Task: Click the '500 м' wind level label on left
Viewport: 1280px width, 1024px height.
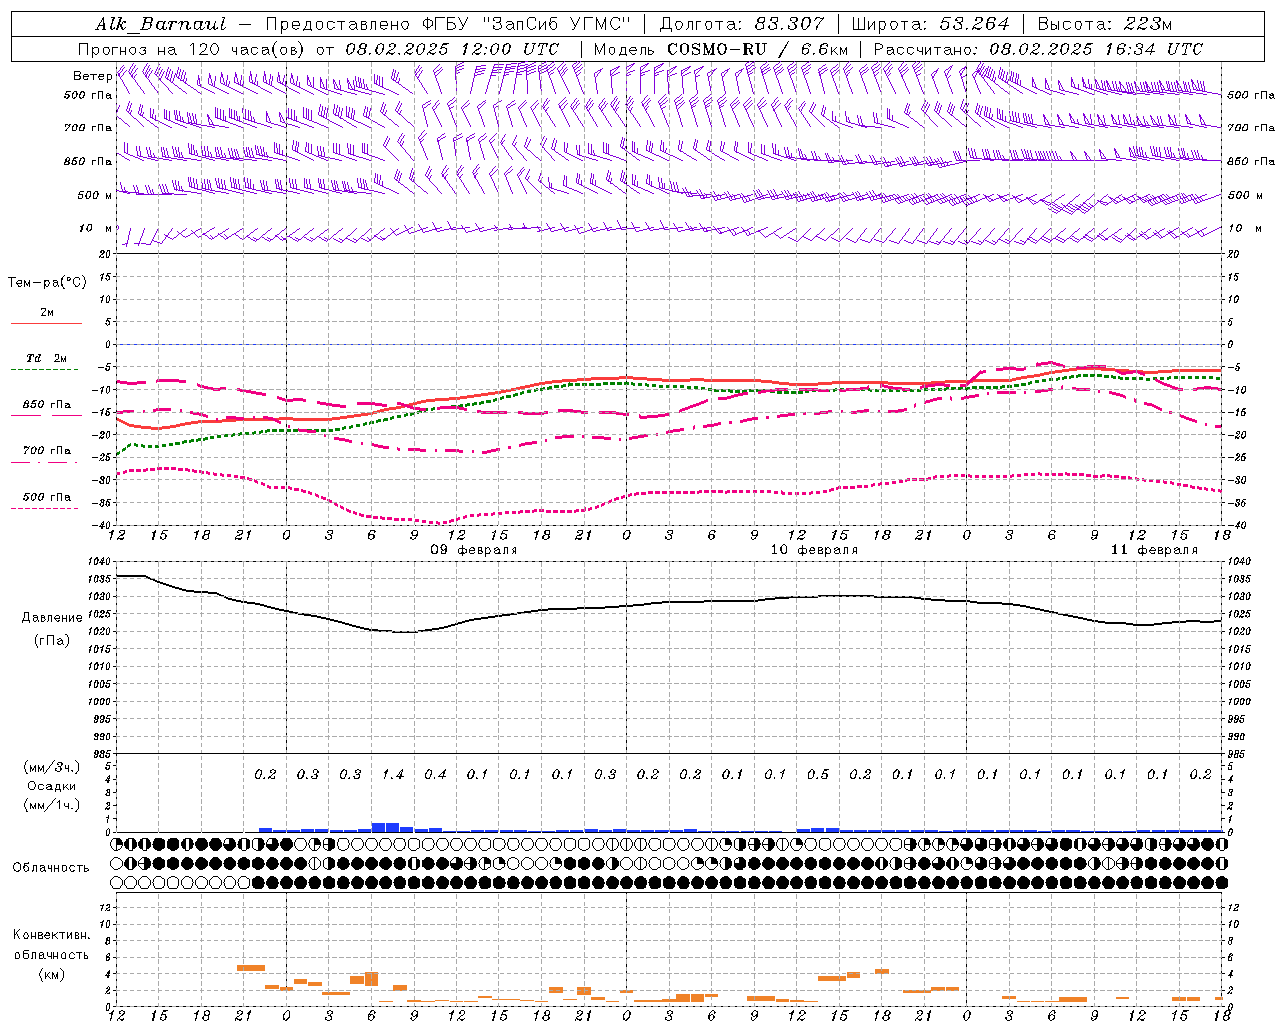Action: click(x=95, y=195)
